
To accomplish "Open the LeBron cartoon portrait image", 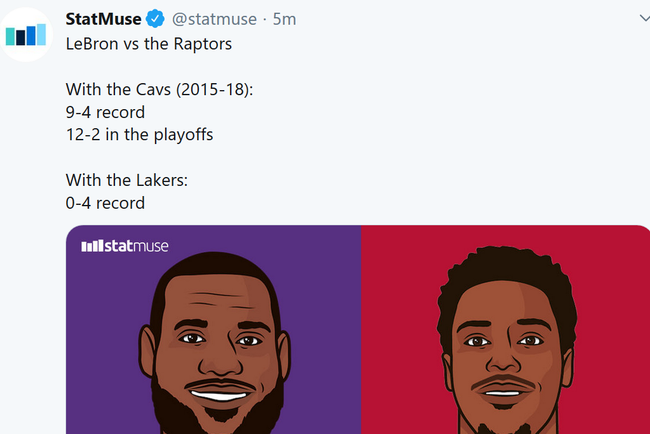I will pyautogui.click(x=214, y=343).
